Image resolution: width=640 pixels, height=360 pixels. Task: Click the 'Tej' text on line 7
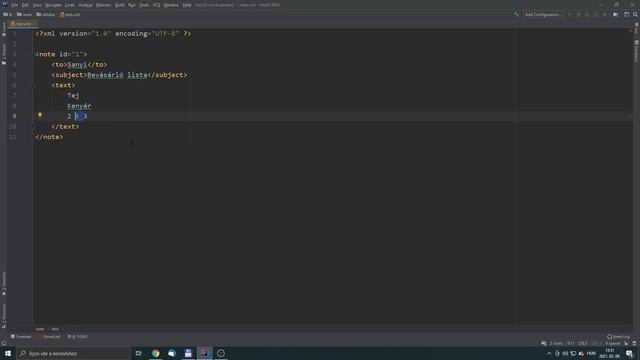(73, 96)
